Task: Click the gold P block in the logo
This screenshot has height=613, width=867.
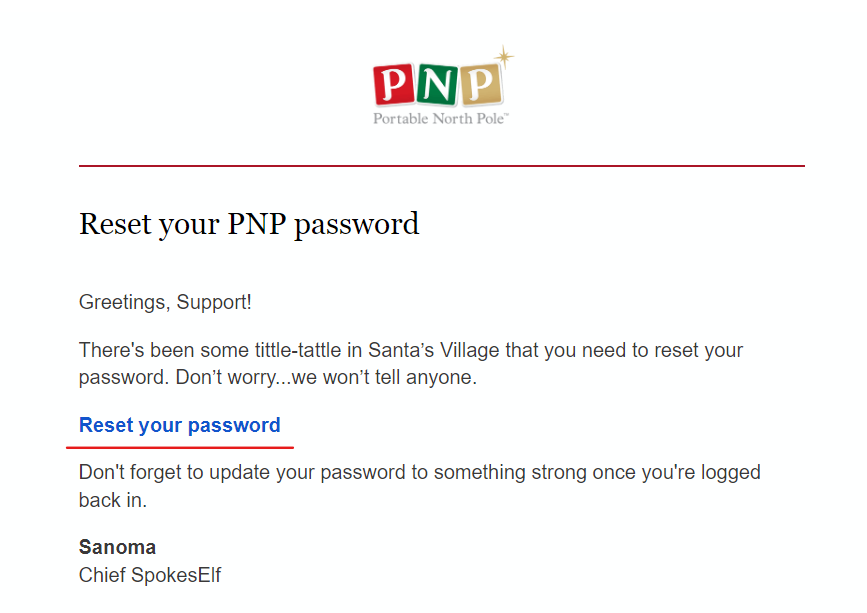Action: [481, 85]
